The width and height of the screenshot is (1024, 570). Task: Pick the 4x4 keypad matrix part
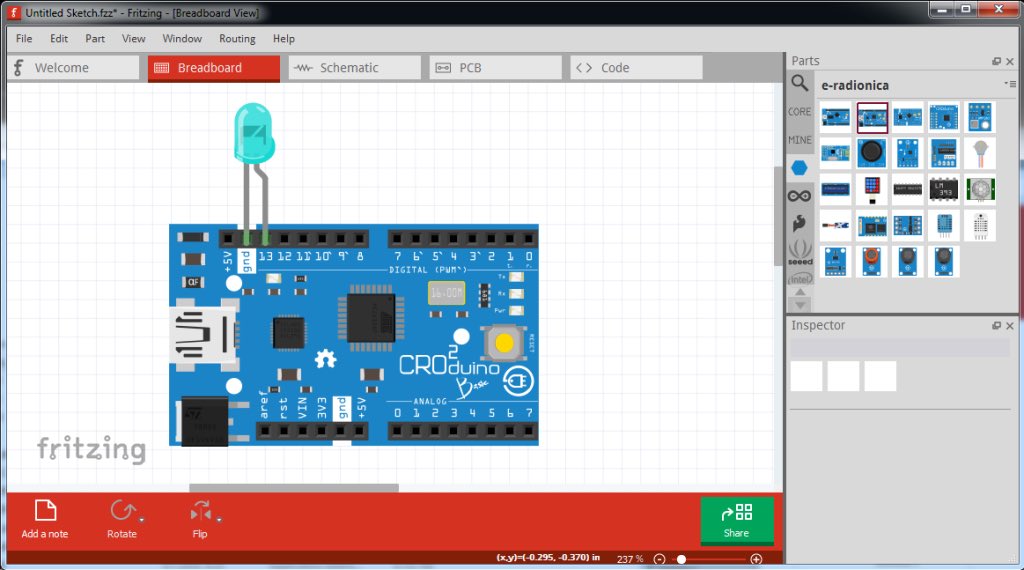[x=872, y=189]
